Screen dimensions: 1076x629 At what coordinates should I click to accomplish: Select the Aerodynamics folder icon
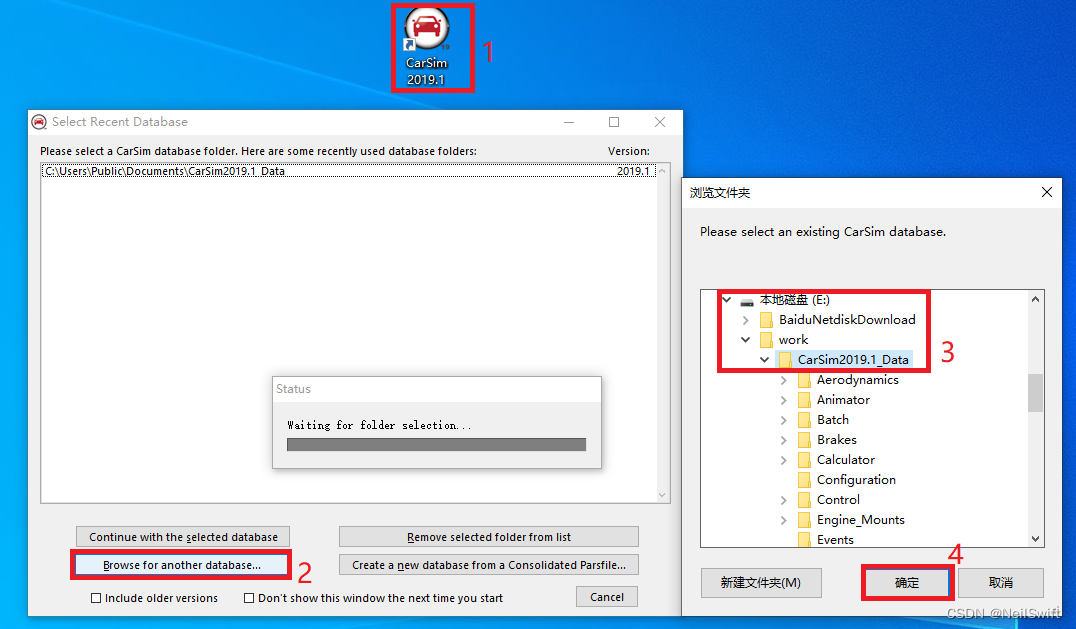pyautogui.click(x=804, y=380)
